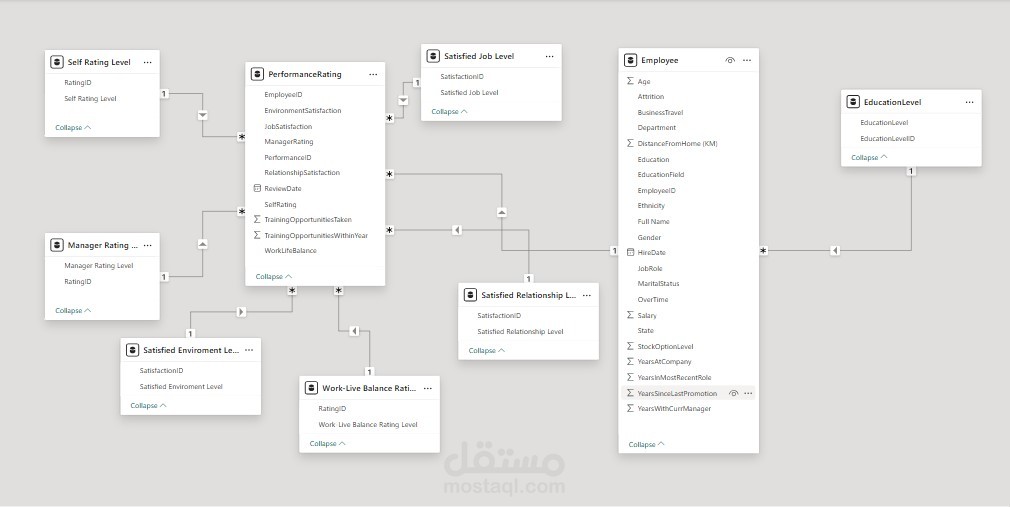Open Self Rating Level table options menu
Image resolution: width=1010 pixels, height=507 pixels.
coord(148,62)
